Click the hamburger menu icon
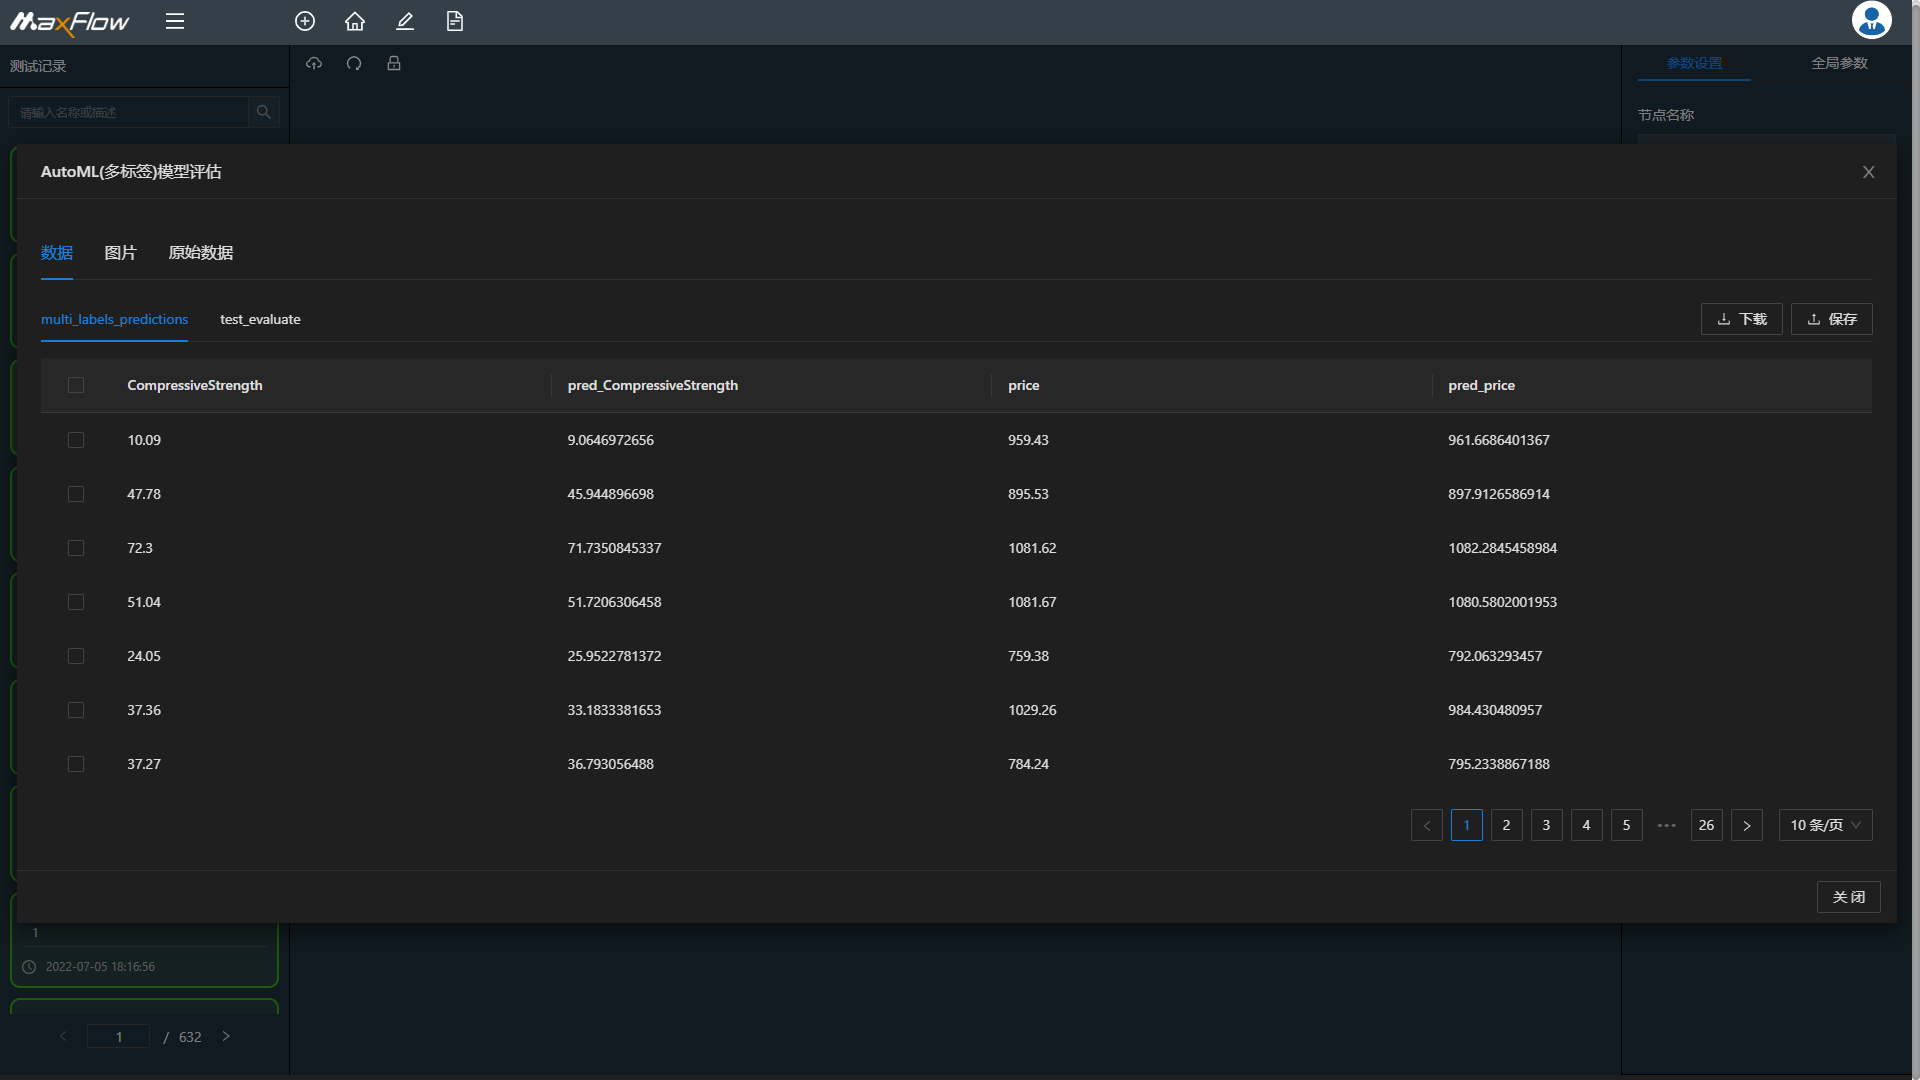 pos(175,21)
